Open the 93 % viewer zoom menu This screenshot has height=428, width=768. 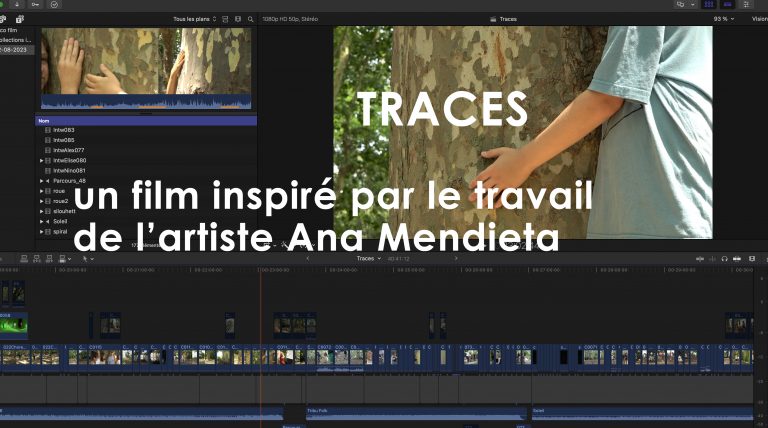click(722, 19)
